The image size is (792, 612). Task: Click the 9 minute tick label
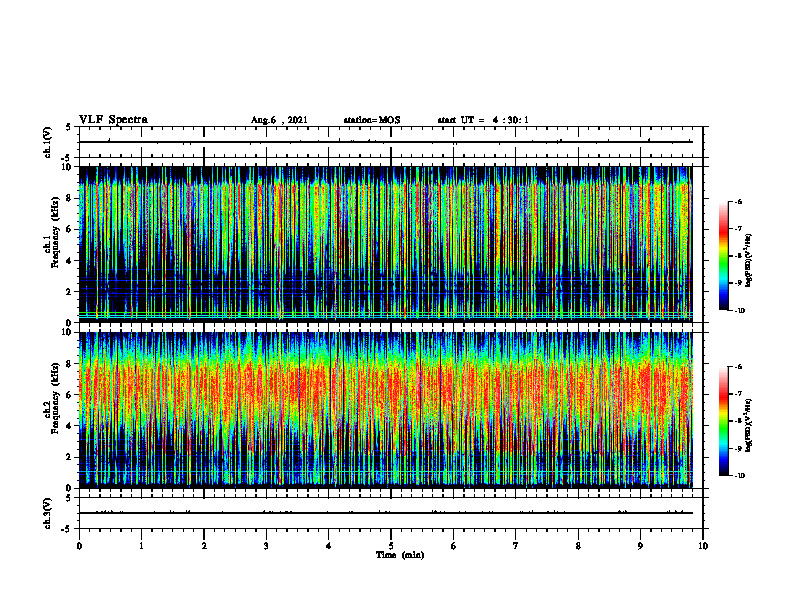click(640, 546)
